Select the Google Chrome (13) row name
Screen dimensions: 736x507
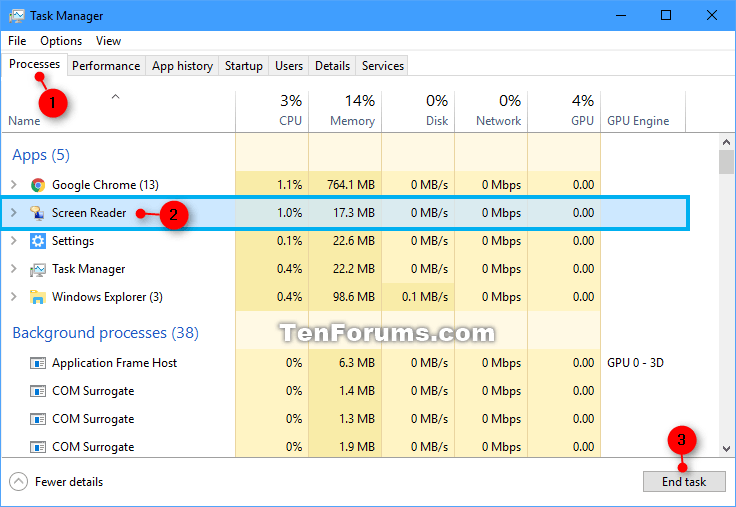point(106,185)
